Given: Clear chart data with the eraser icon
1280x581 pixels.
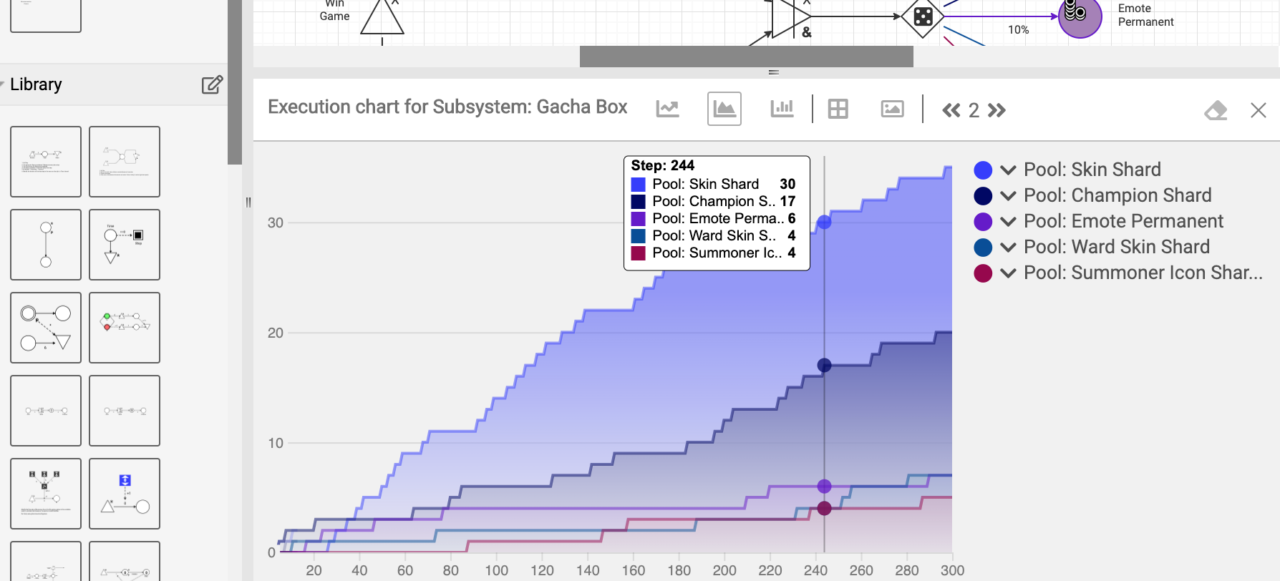Looking at the screenshot, I should [x=1216, y=110].
